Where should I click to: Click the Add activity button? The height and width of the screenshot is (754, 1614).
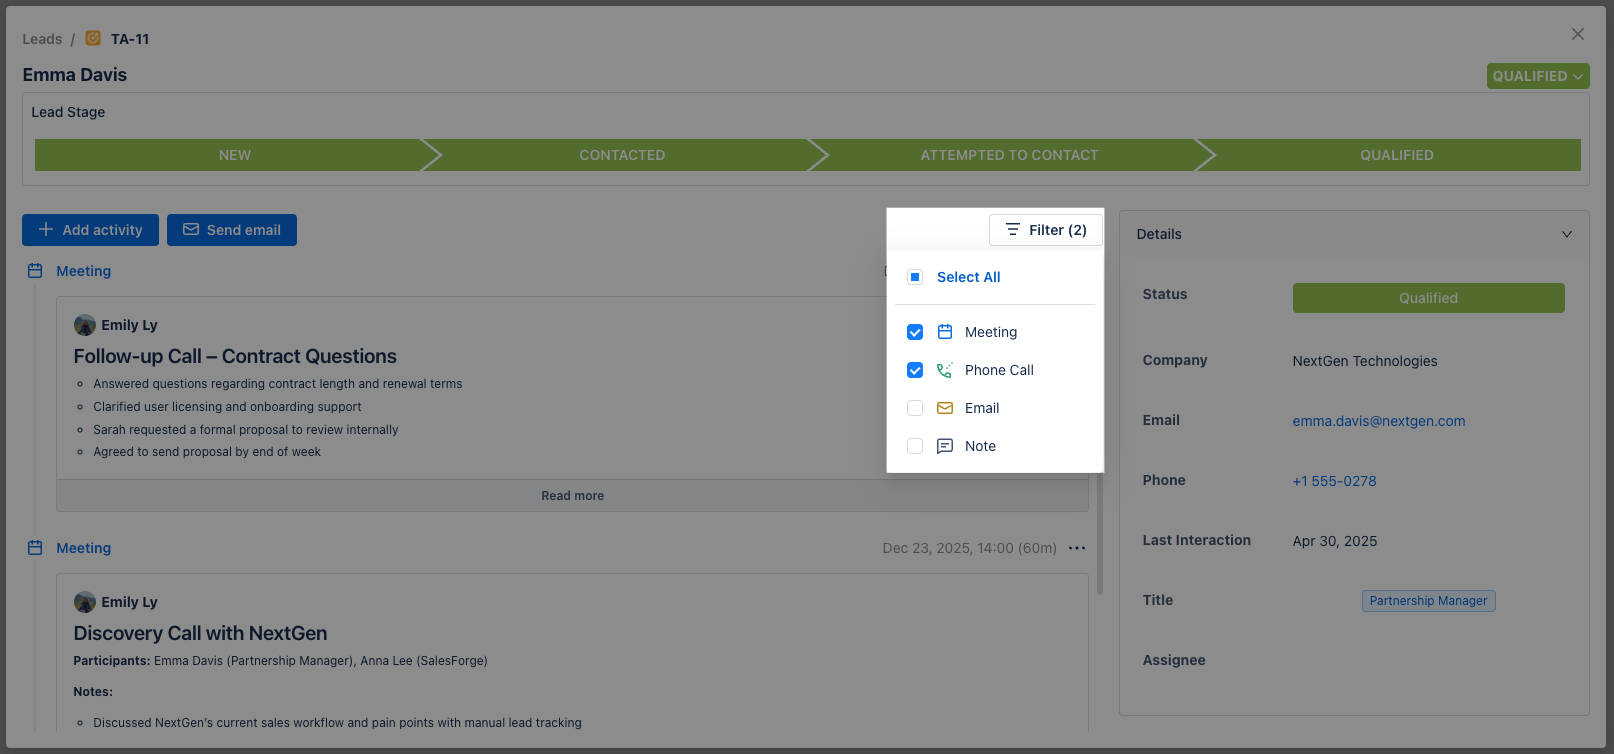[90, 230]
